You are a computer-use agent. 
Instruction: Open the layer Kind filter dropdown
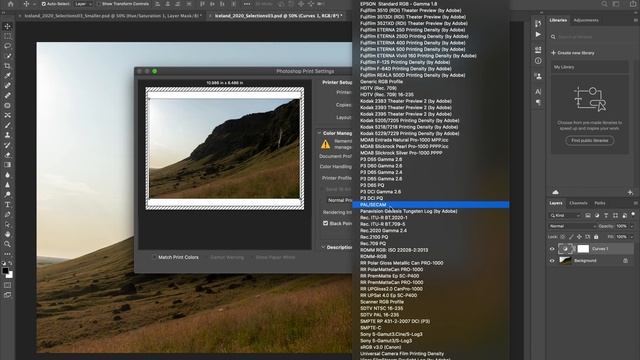click(565, 215)
